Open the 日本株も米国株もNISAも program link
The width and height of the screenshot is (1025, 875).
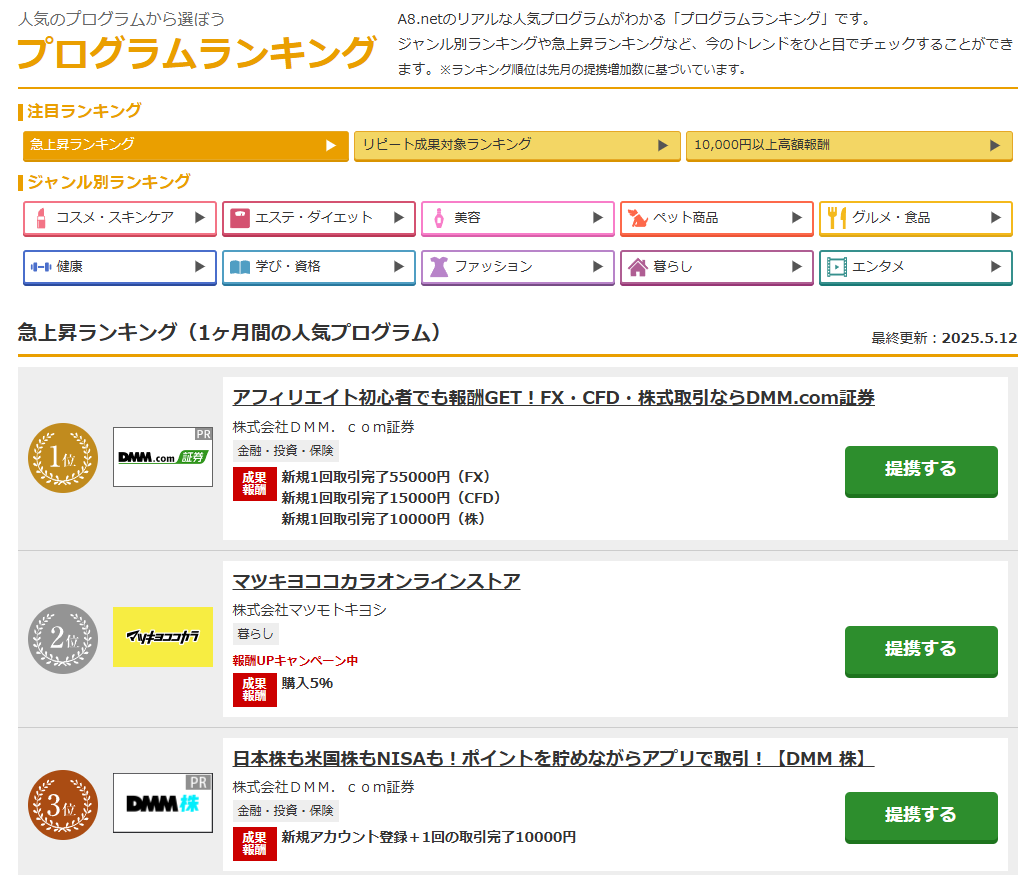tap(554, 759)
